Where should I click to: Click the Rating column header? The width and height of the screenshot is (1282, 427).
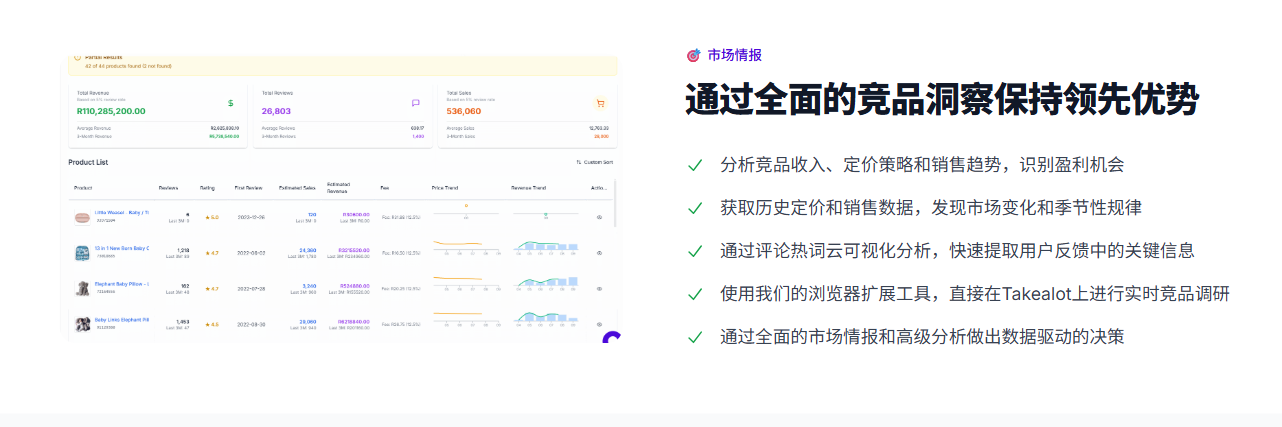(x=207, y=188)
